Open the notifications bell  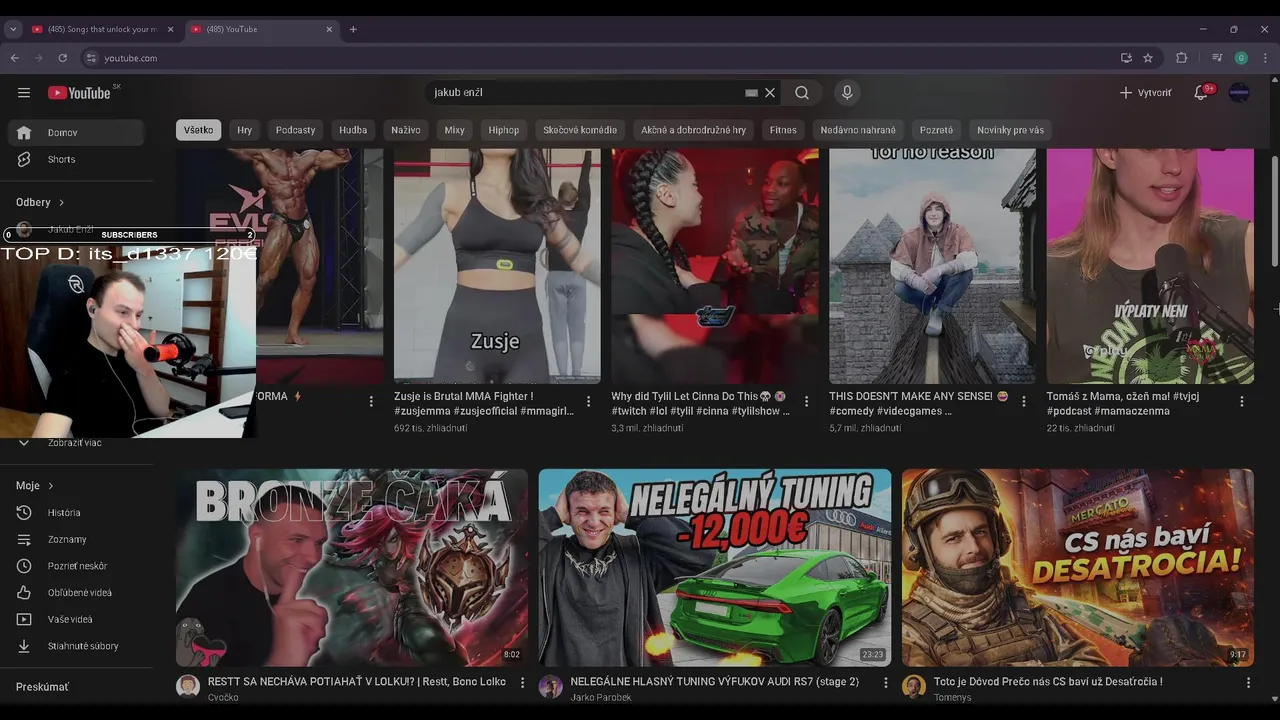click(x=1201, y=93)
